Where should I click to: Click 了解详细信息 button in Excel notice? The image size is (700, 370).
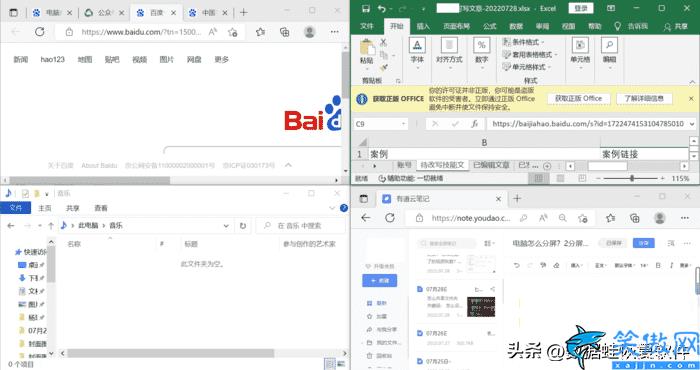(644, 98)
